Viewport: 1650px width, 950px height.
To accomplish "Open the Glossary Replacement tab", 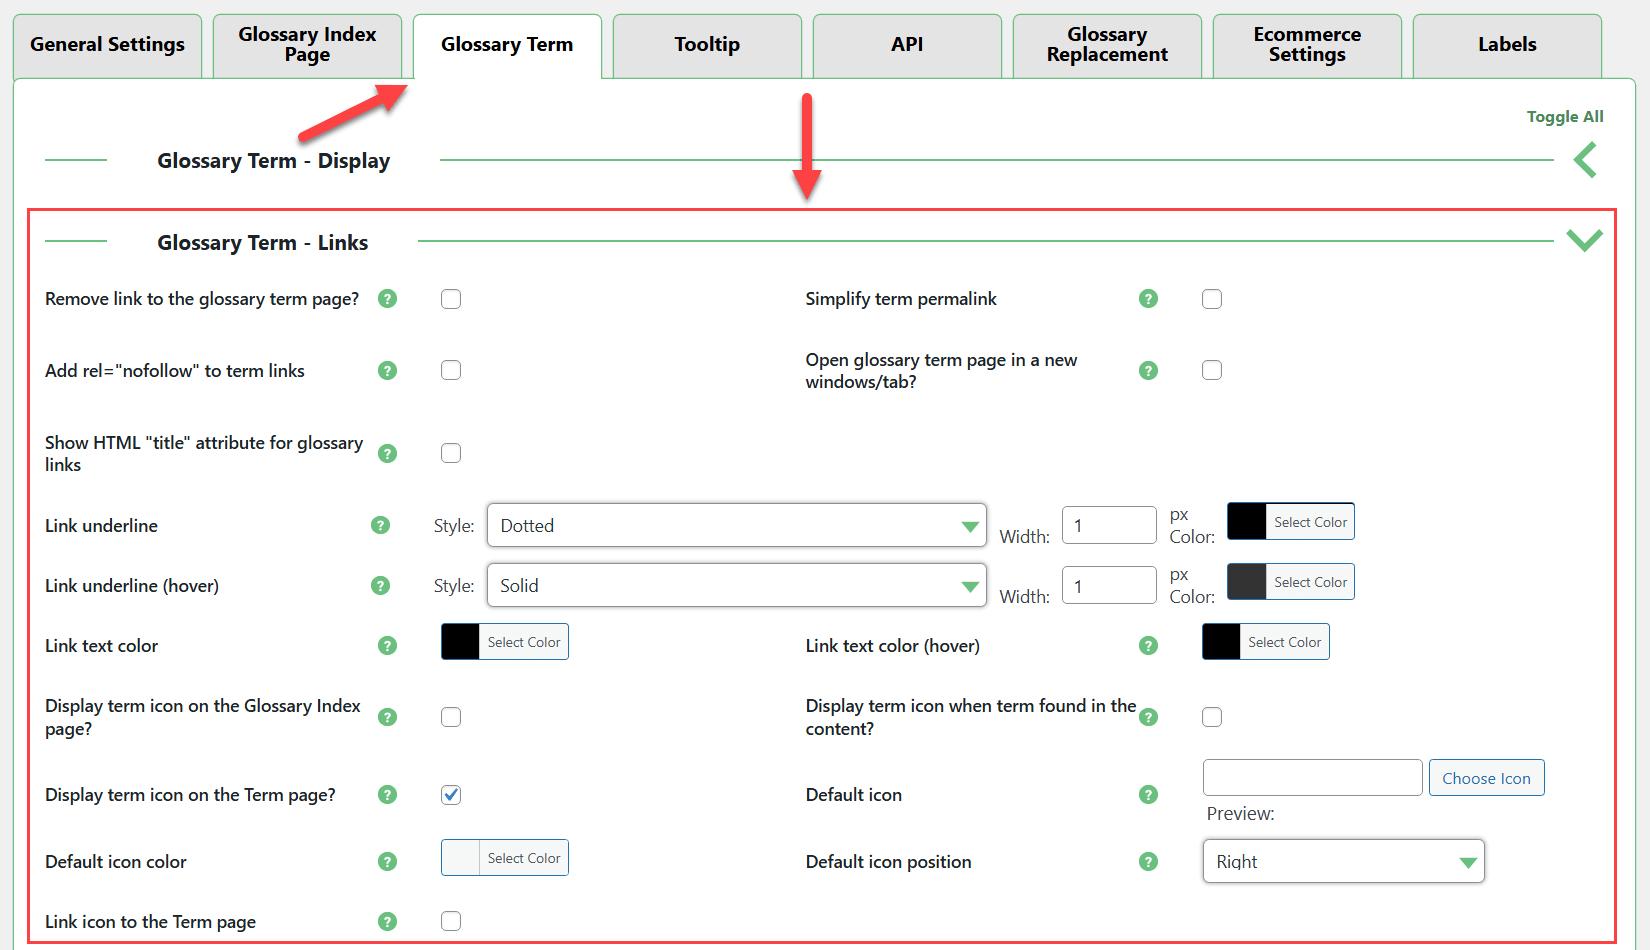I will point(1107,45).
